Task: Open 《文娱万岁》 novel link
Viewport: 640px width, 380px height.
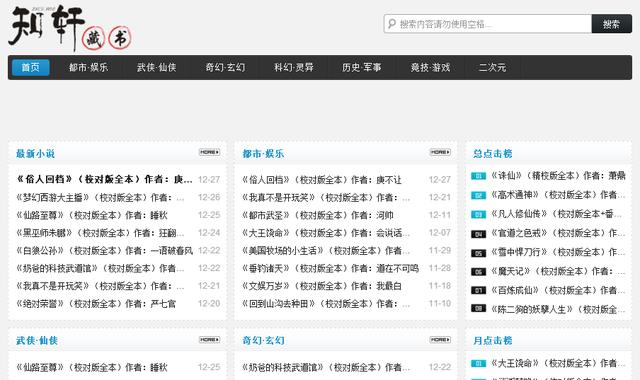Action: click(322, 286)
